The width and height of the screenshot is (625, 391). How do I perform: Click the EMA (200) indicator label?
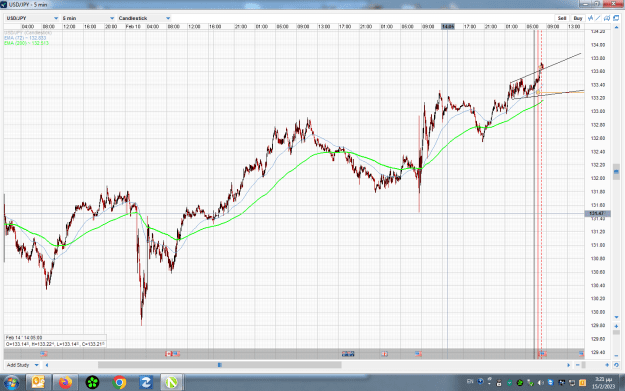click(x=26, y=43)
